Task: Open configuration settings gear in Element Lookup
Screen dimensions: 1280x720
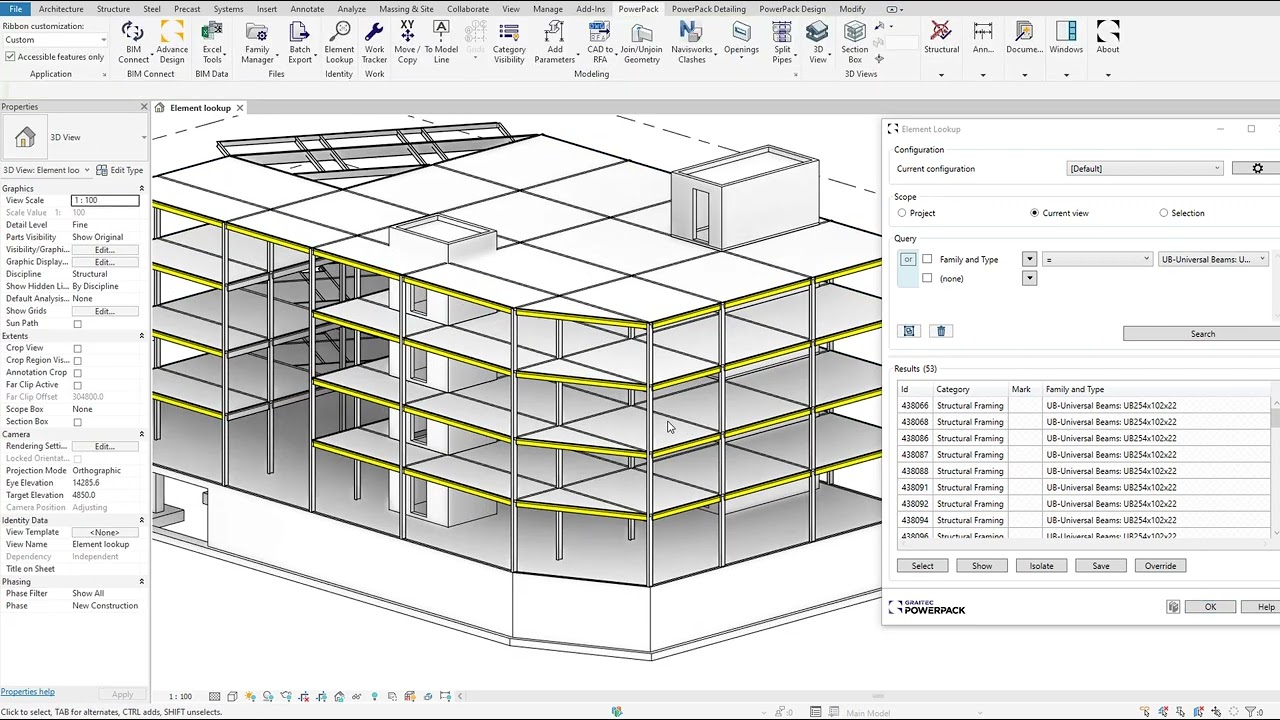Action: pos(1258,168)
